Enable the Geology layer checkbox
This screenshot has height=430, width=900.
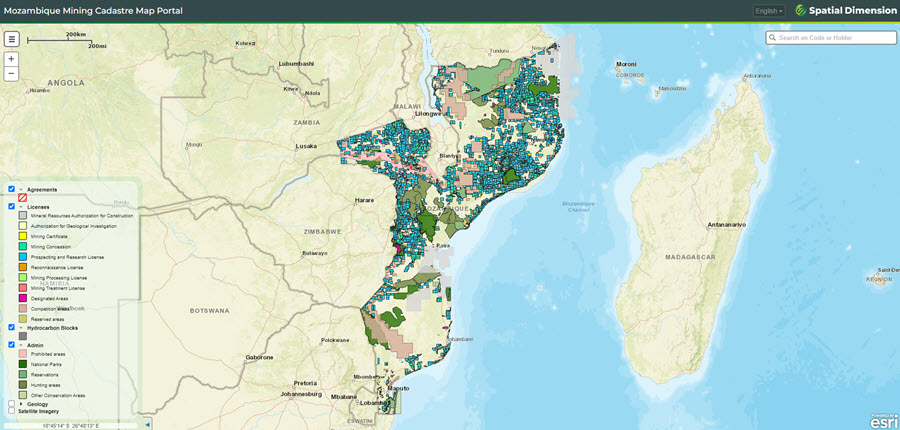click(11, 404)
